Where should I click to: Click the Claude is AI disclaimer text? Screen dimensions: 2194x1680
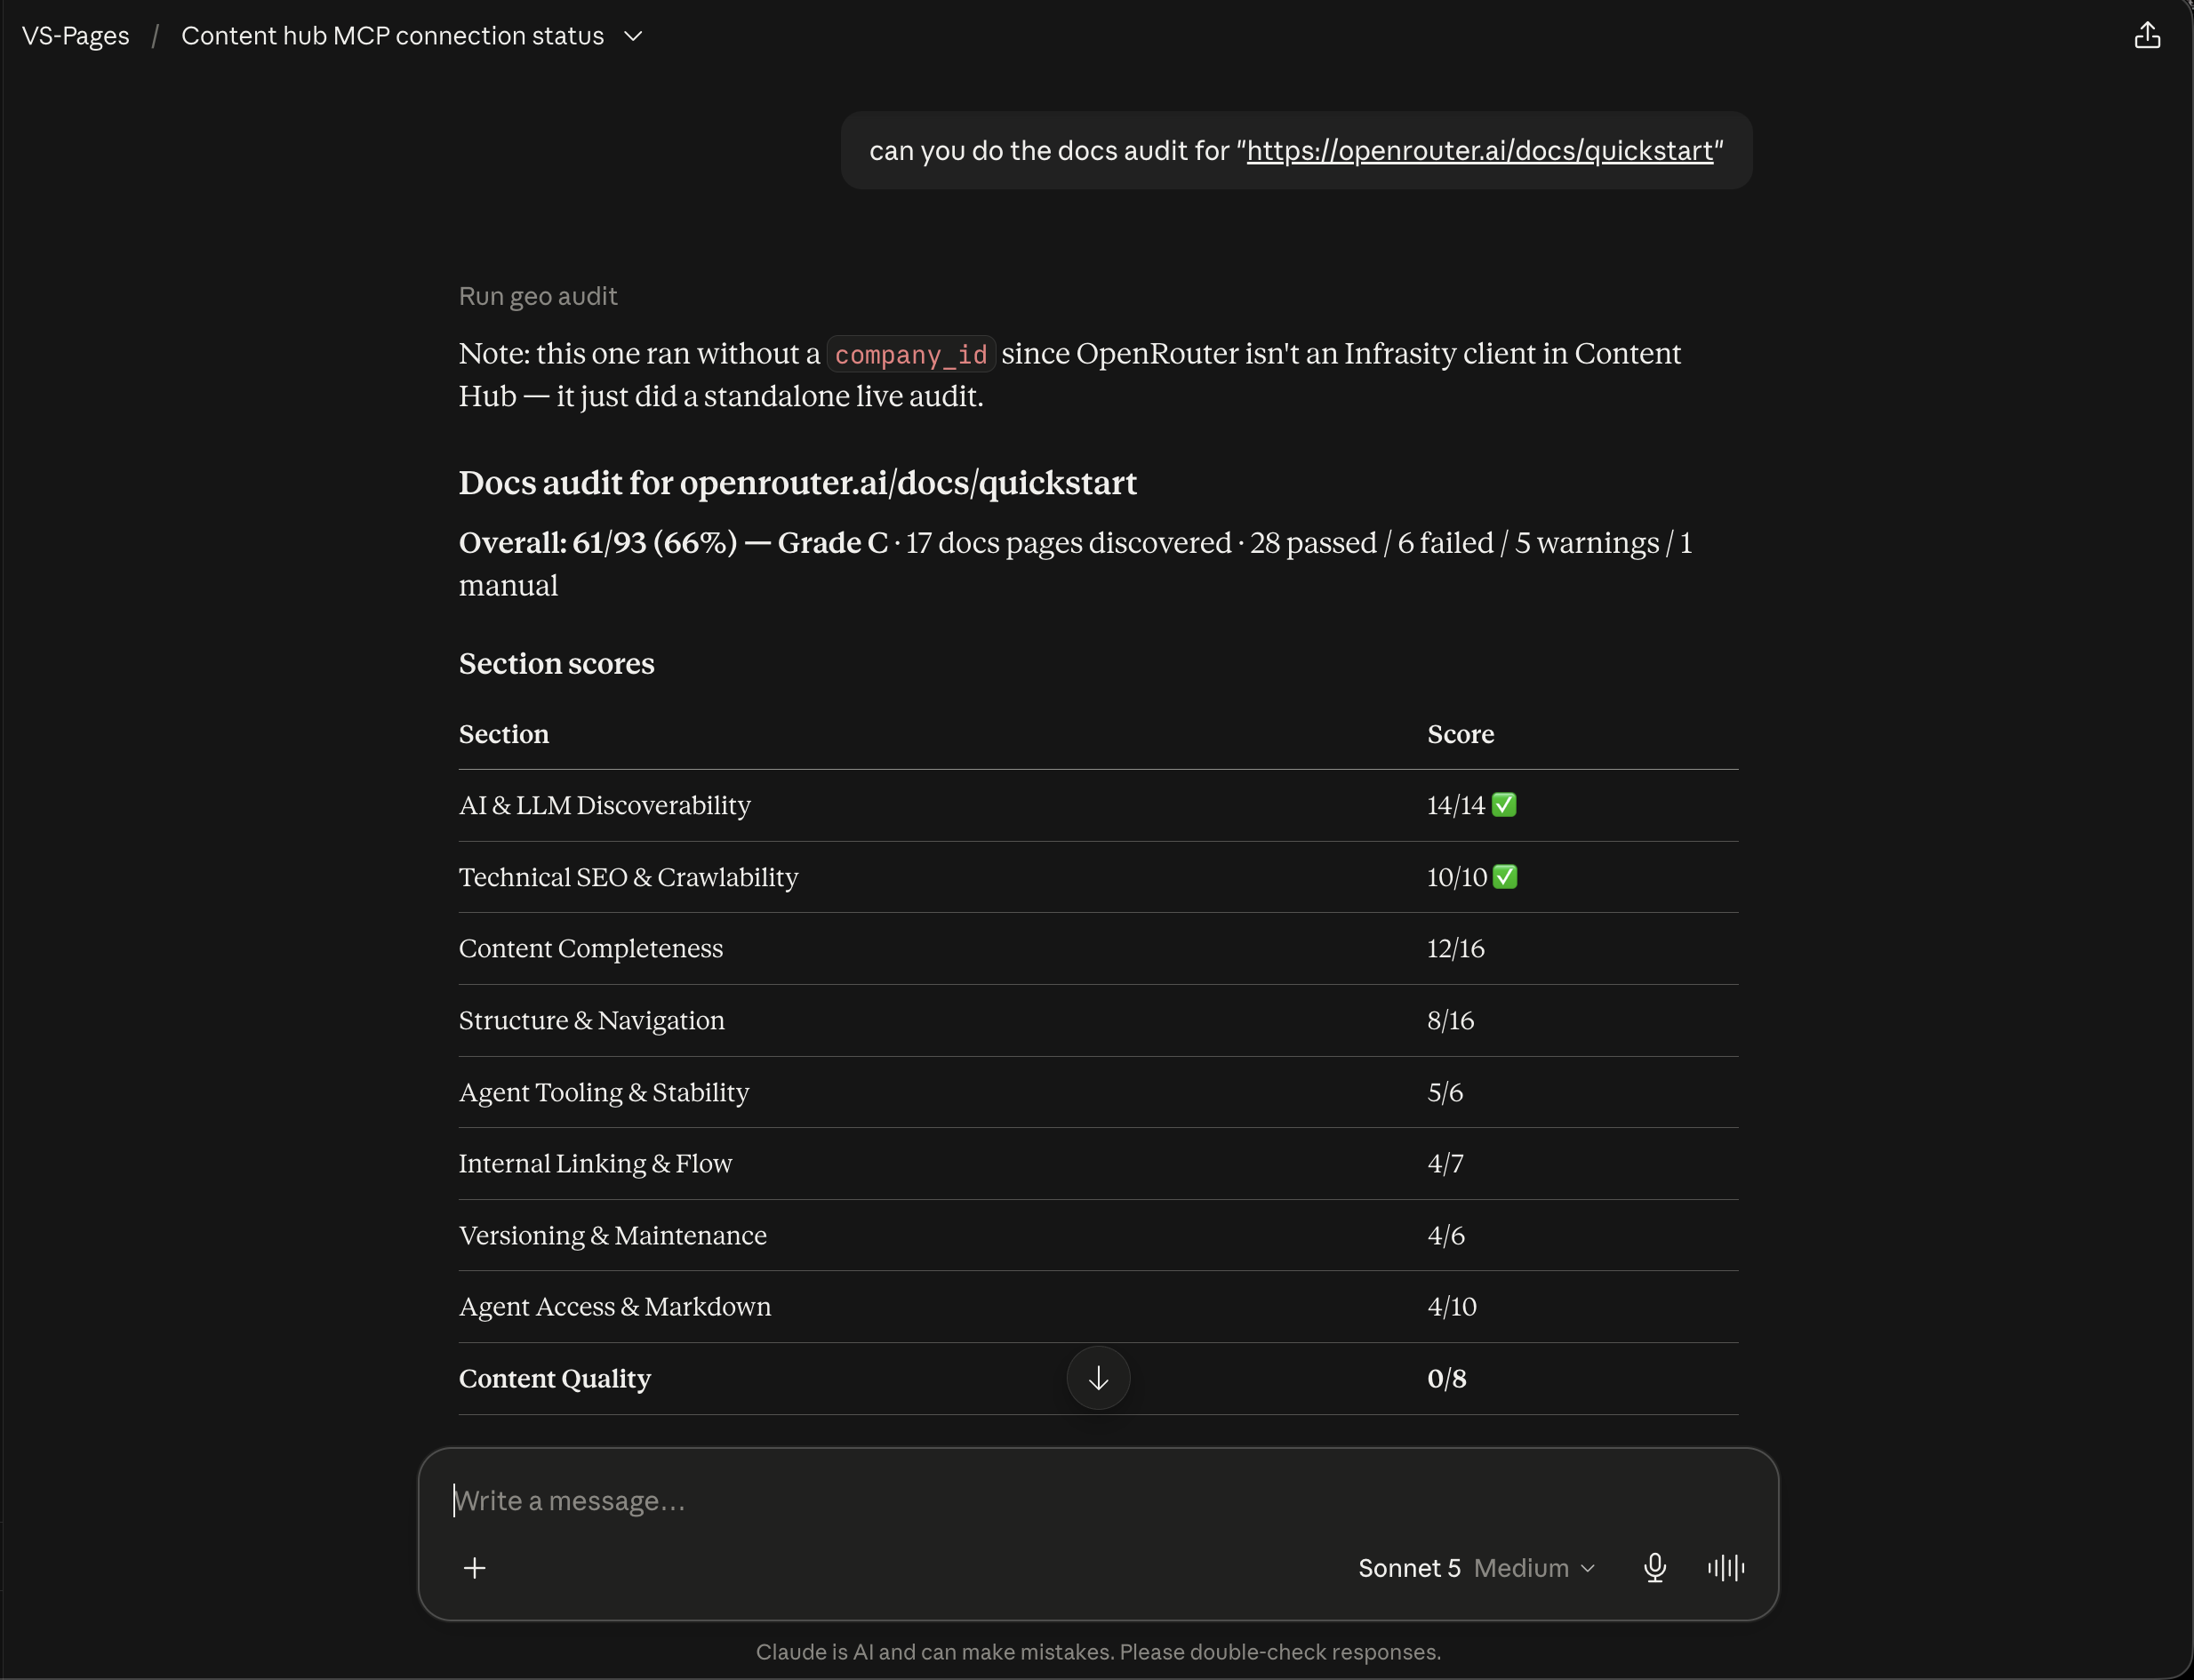[1098, 1652]
